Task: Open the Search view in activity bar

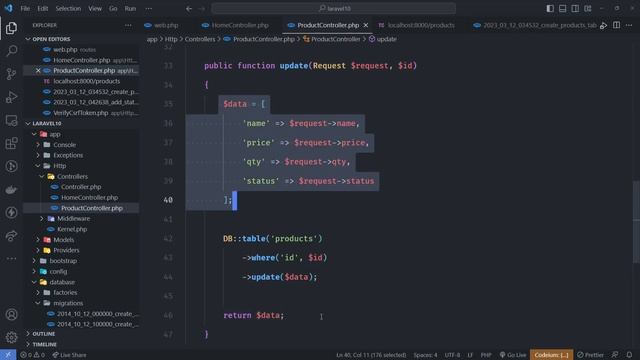Action: pyautogui.click(x=11, y=51)
